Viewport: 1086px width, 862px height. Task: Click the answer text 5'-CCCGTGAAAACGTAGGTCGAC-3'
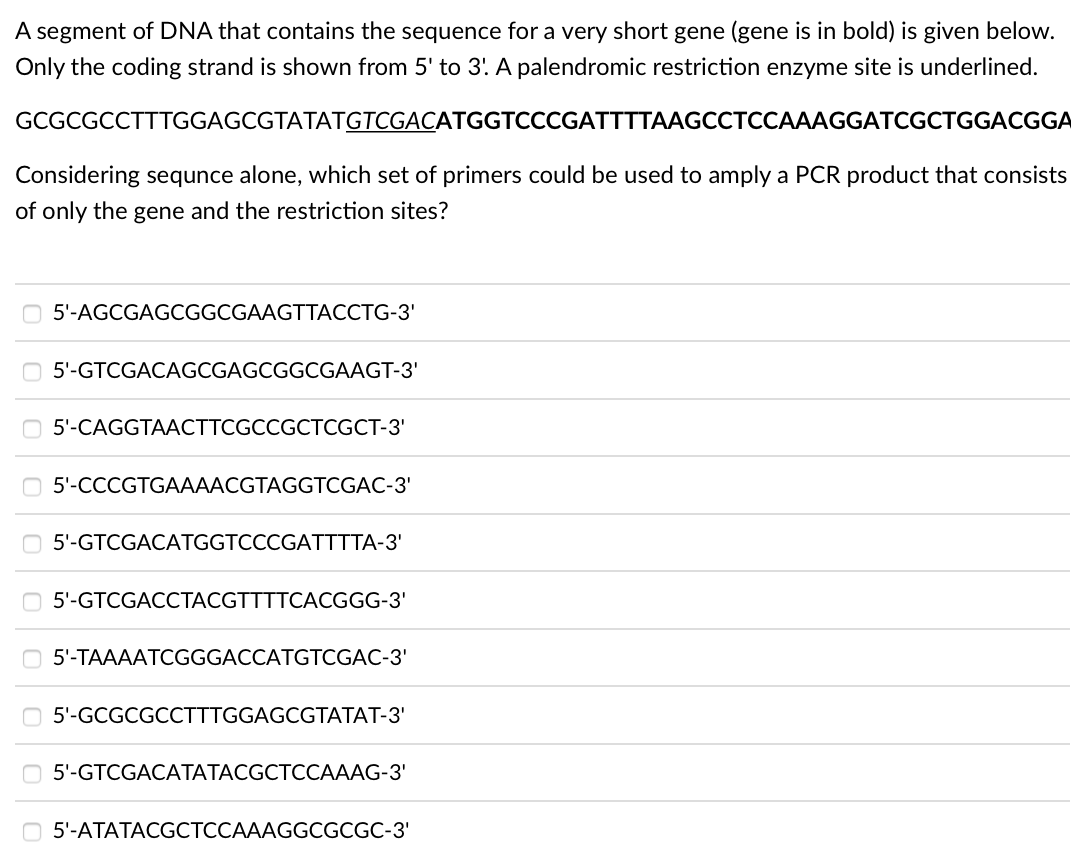click(232, 486)
